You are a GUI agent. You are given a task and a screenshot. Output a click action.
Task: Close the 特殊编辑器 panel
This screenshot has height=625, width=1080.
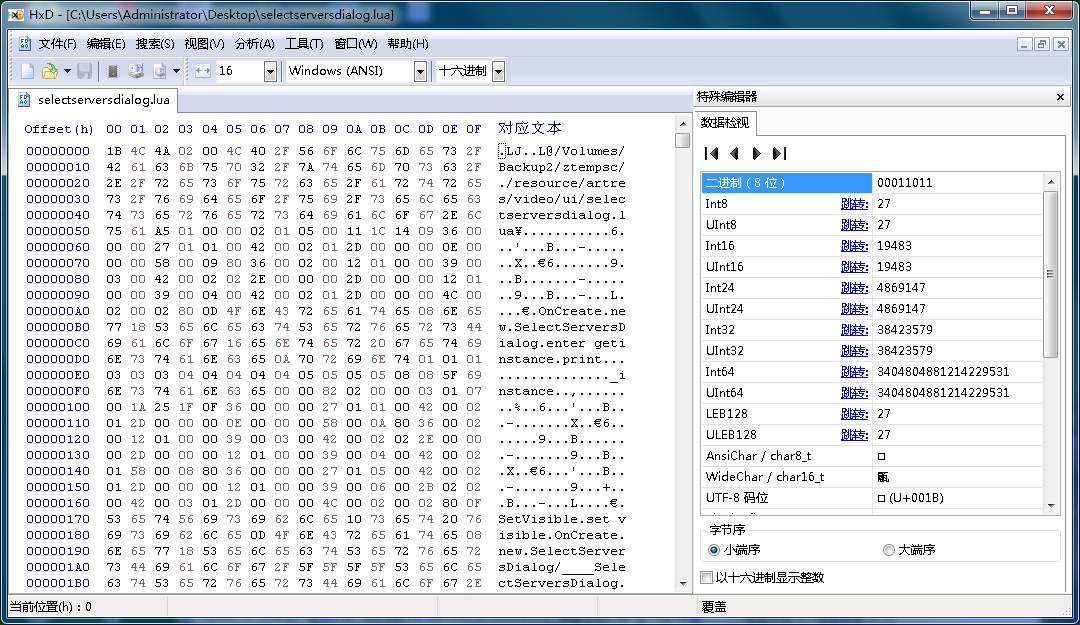1061,97
